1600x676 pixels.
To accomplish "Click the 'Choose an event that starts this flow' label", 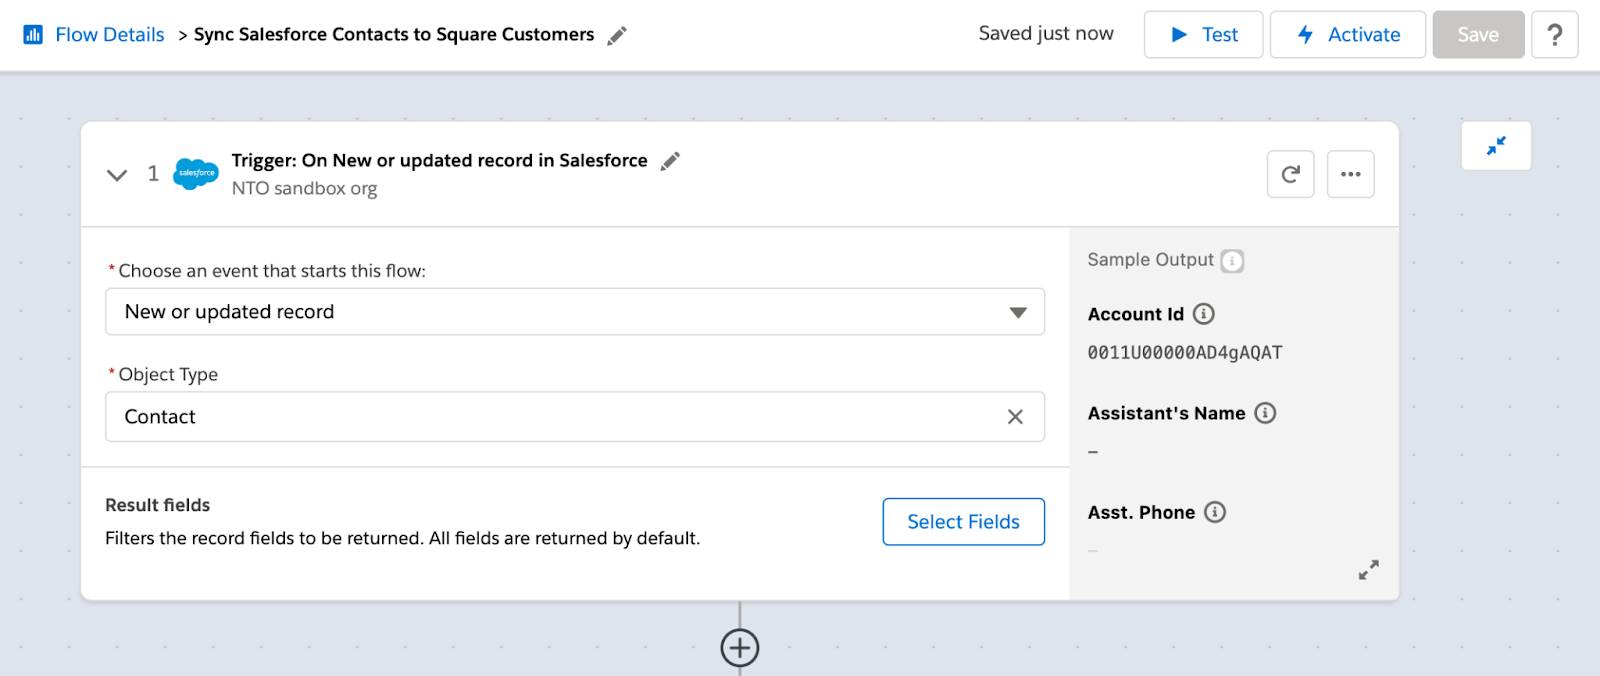I will click(272, 271).
